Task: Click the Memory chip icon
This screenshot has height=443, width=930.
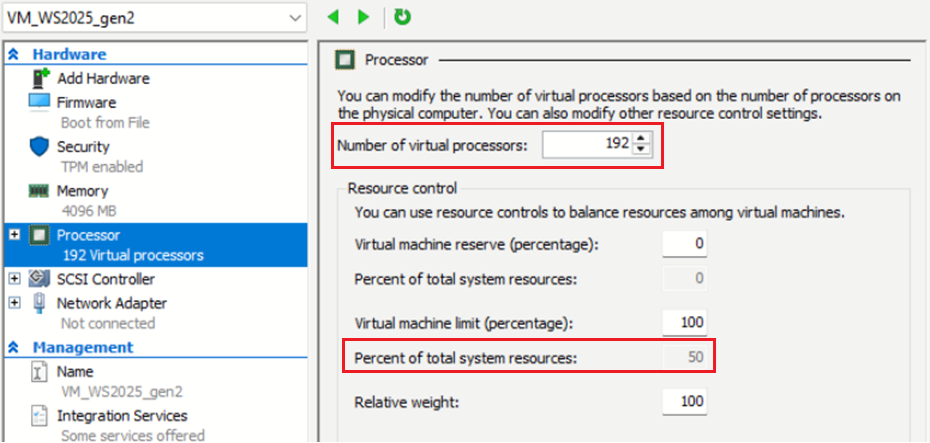Action: 39,191
